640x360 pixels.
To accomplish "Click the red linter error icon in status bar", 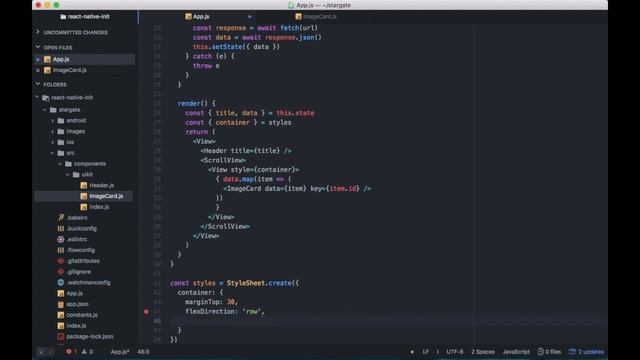I will point(69,351).
